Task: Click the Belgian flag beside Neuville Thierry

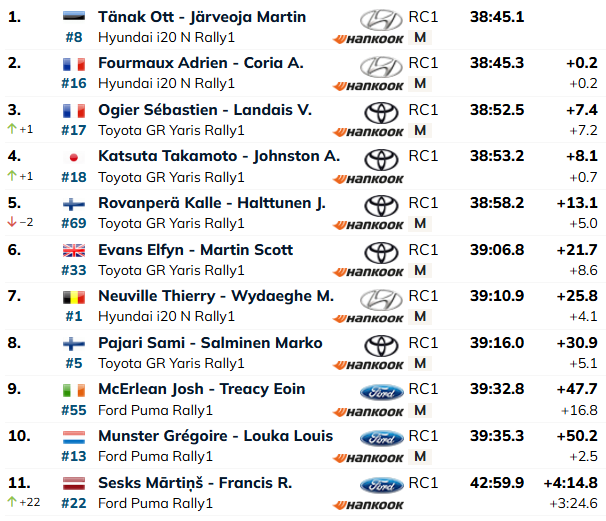Action: click(74, 297)
